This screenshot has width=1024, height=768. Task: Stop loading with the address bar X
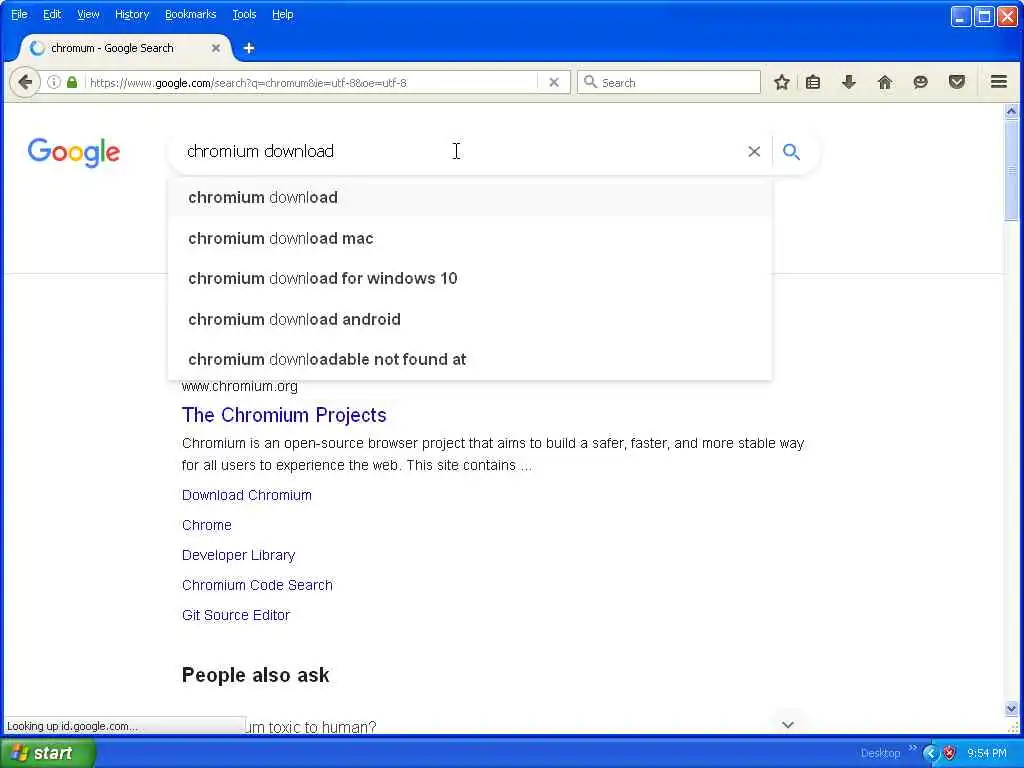[554, 82]
